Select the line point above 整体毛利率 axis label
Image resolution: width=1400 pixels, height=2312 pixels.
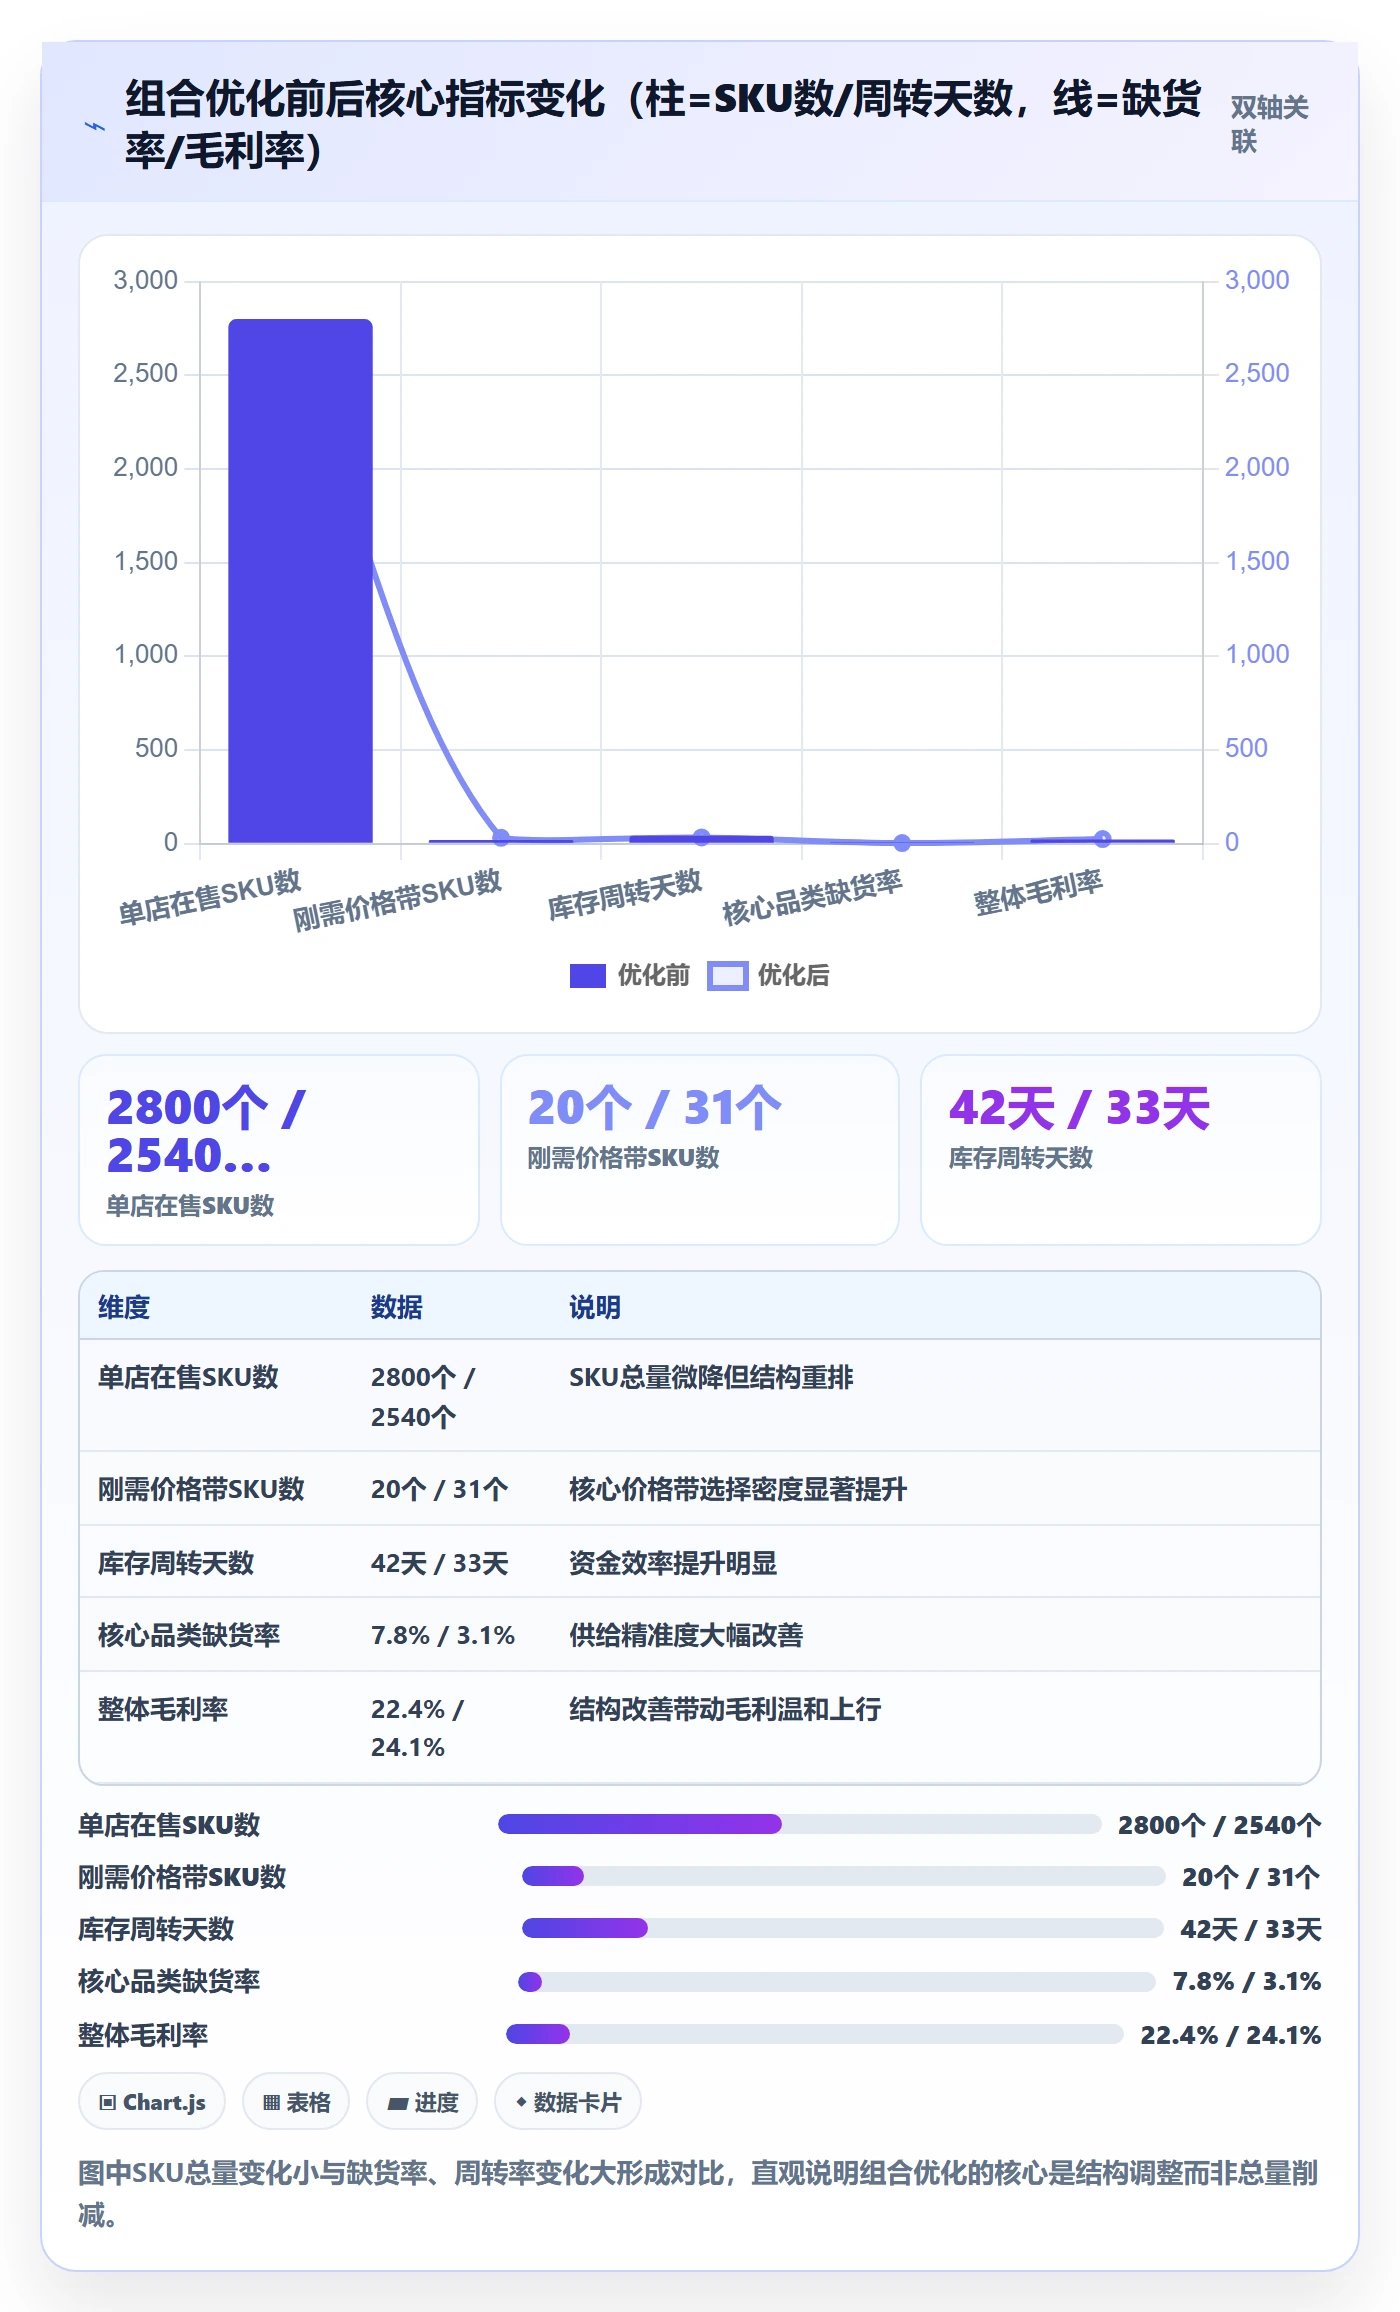coord(1102,839)
